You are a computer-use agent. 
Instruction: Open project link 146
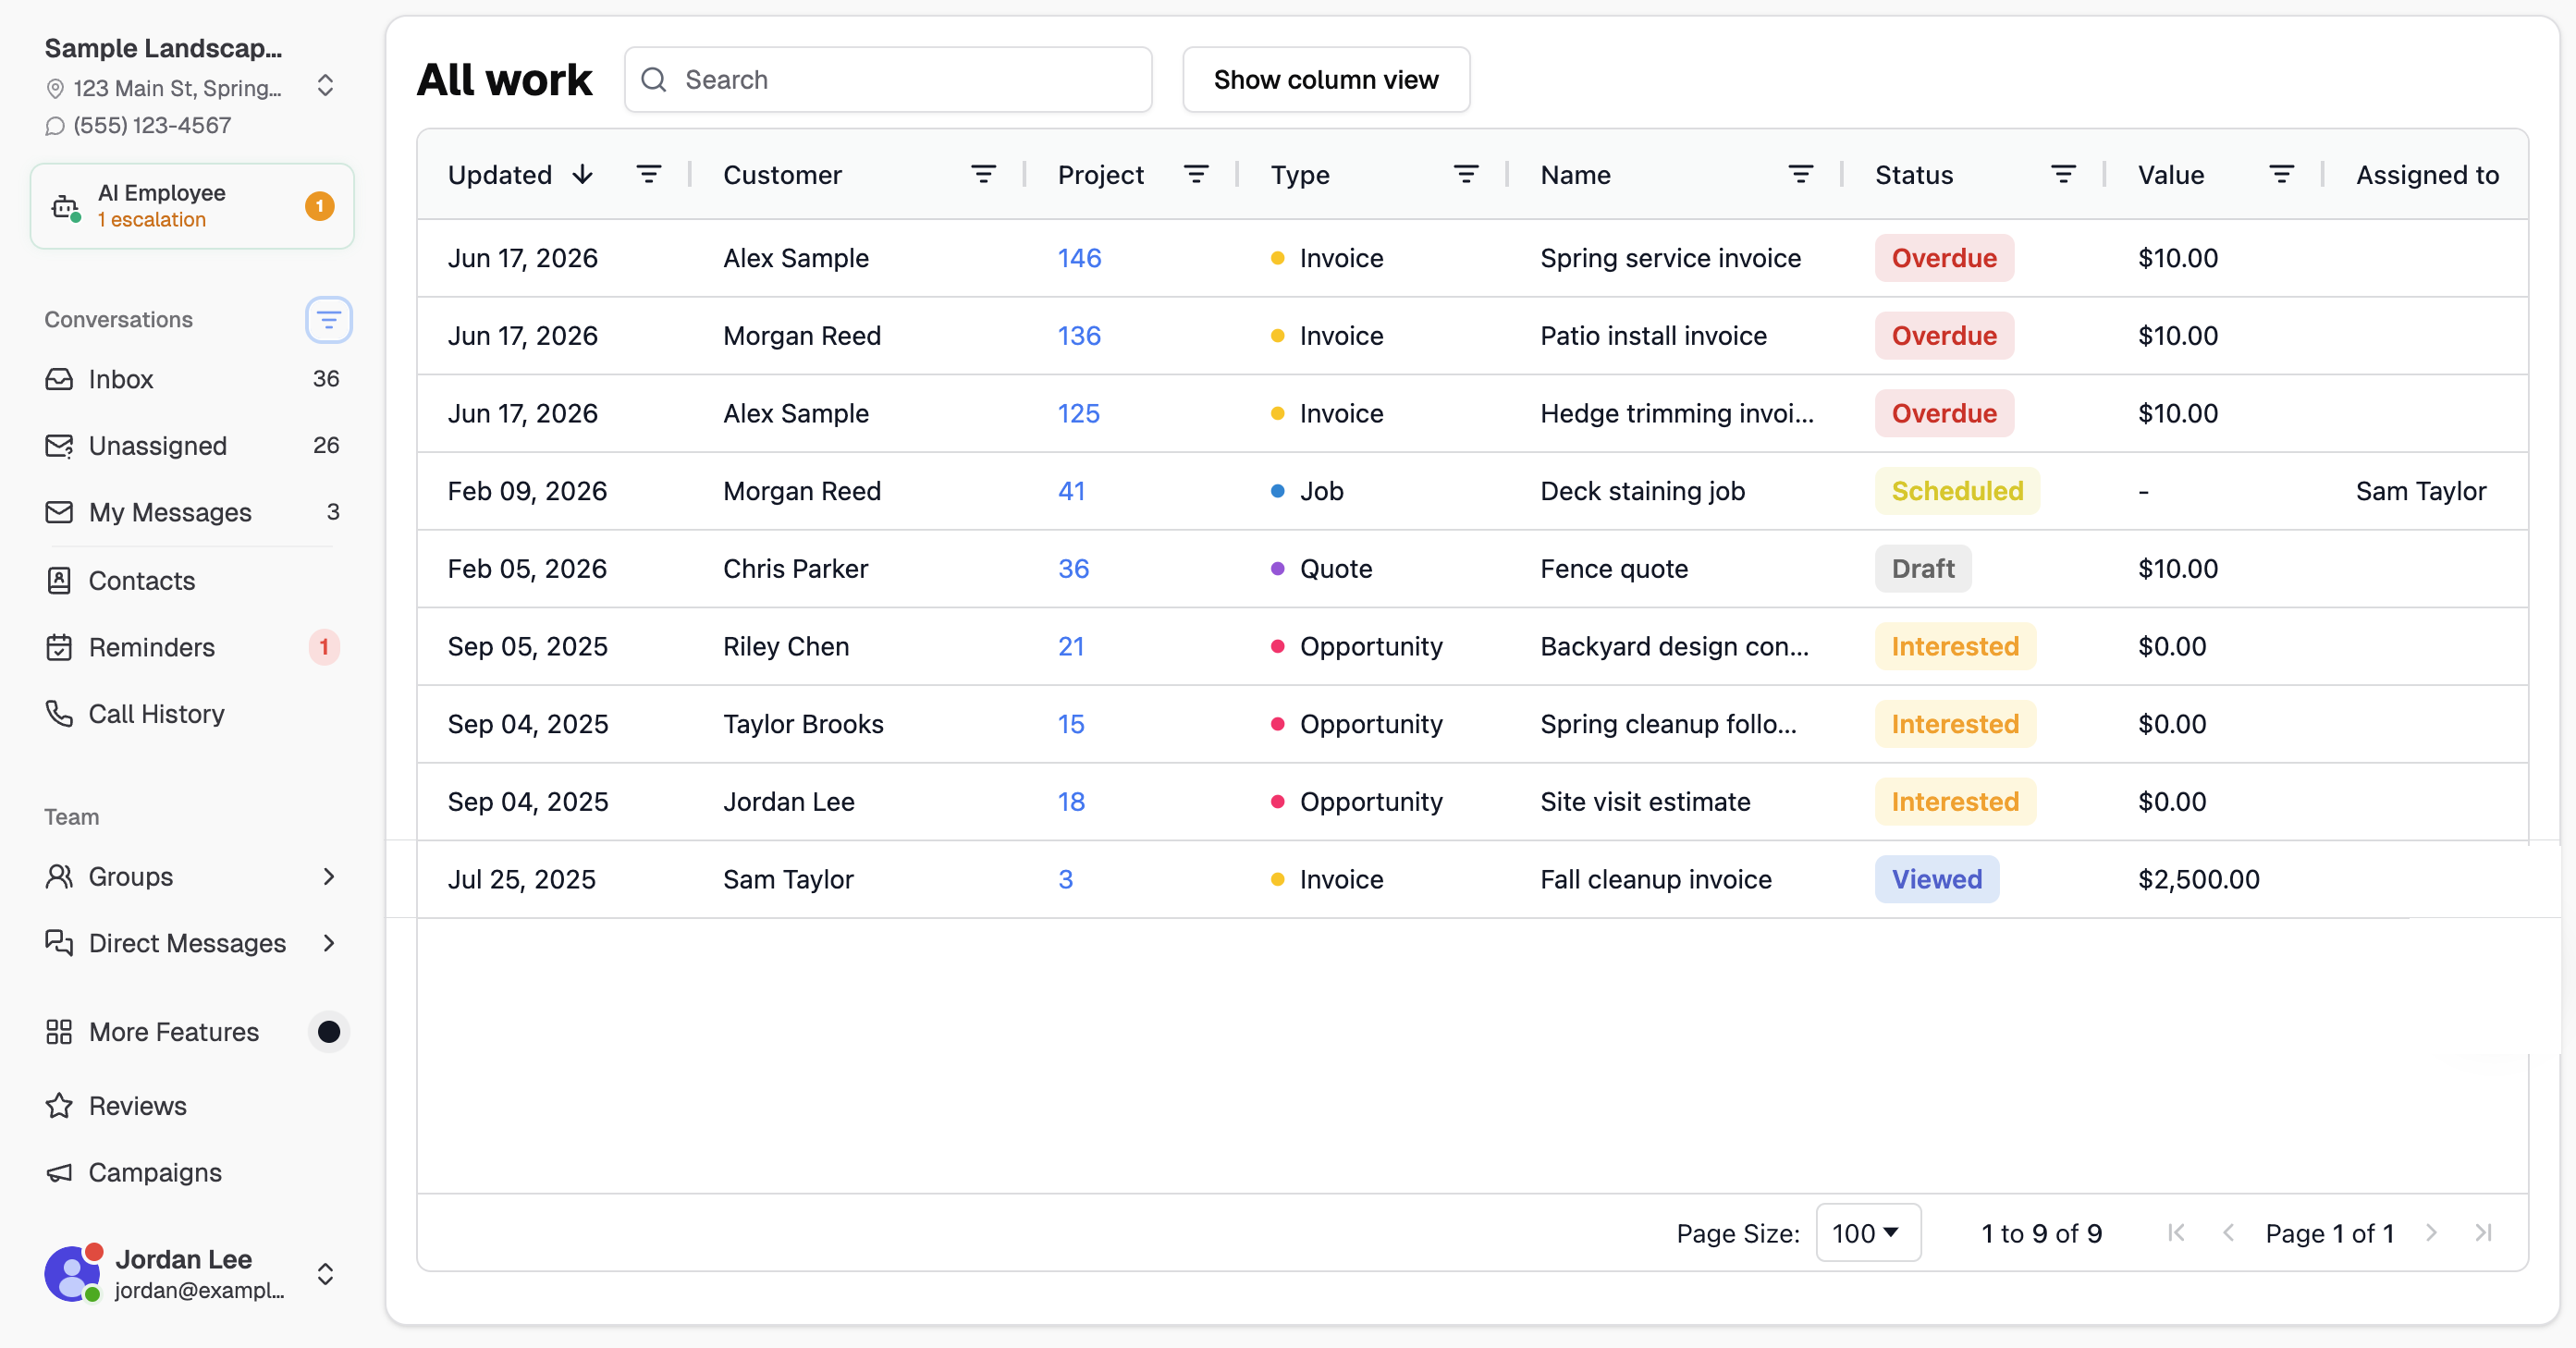[1079, 258]
